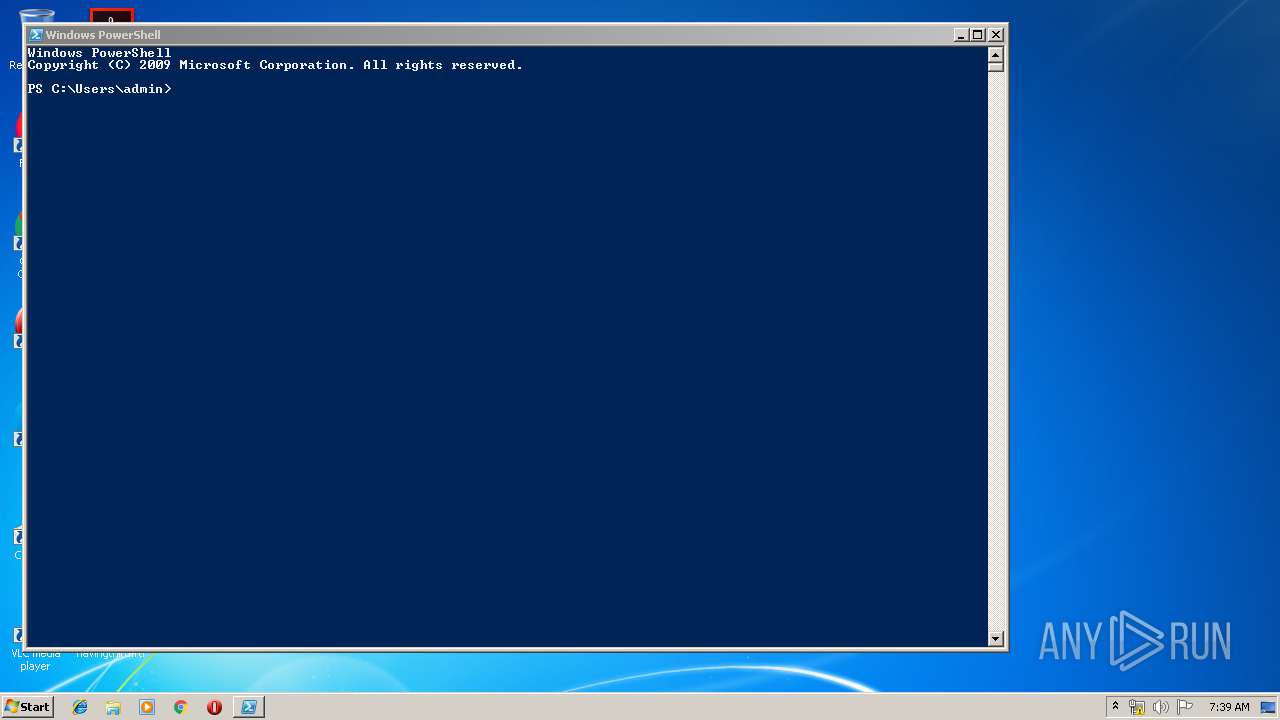Minimize the PowerShell window
Viewport: 1280px width, 720px height.
[961, 34]
